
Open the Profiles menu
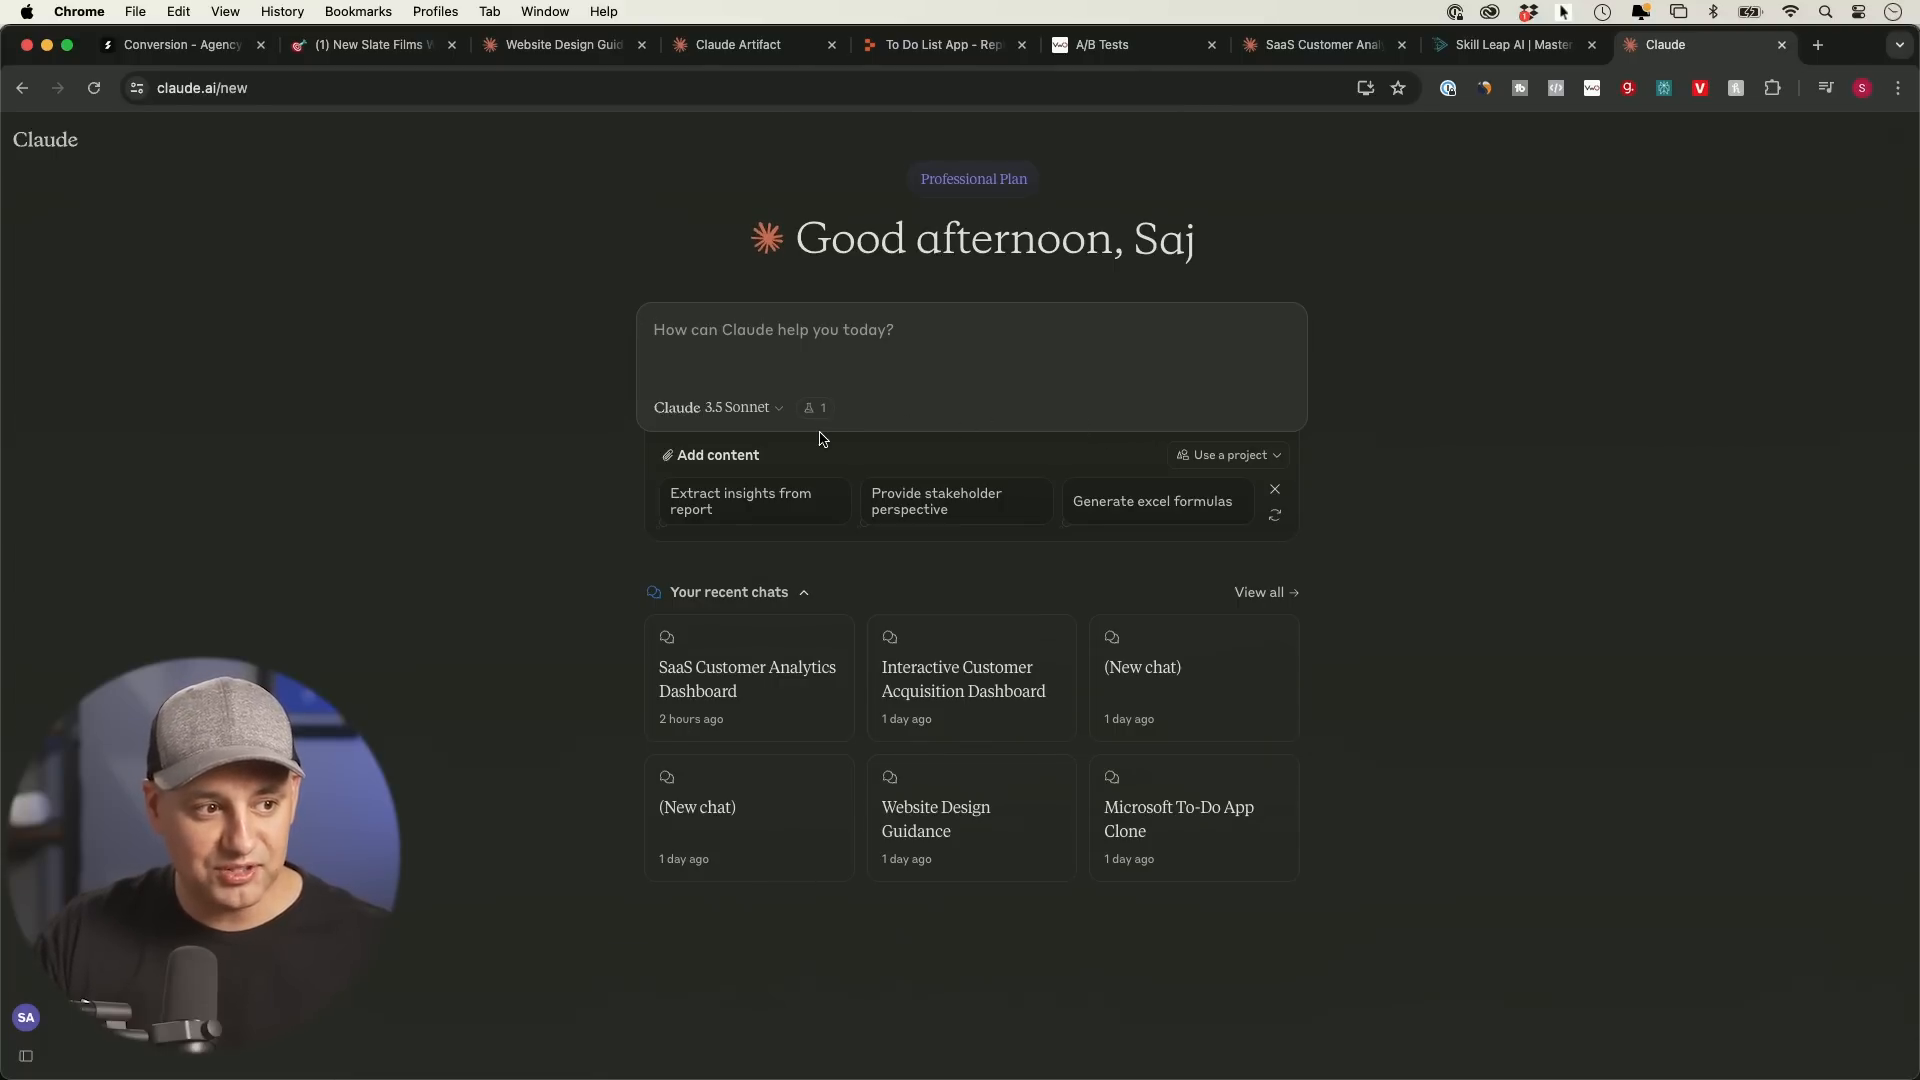[435, 12]
